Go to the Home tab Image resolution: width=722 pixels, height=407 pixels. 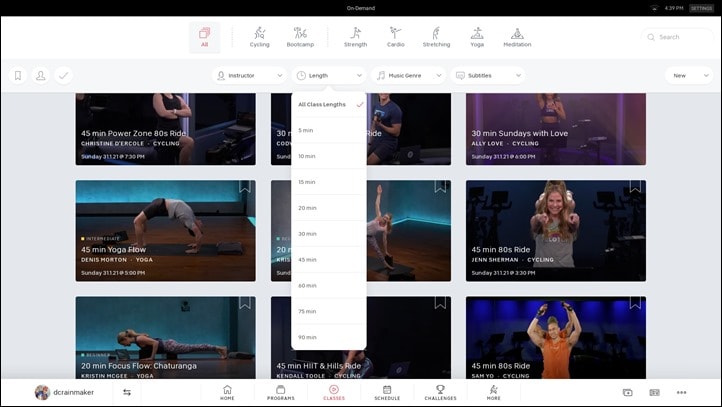tap(227, 392)
